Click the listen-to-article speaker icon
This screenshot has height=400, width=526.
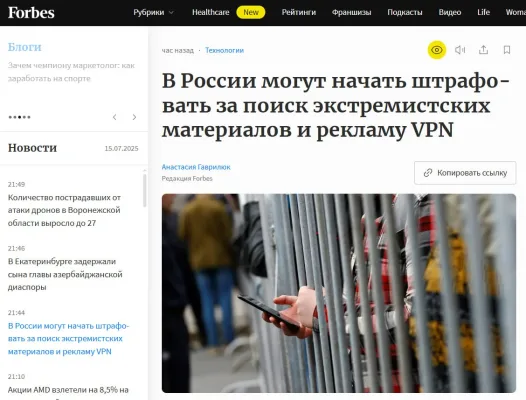460,50
